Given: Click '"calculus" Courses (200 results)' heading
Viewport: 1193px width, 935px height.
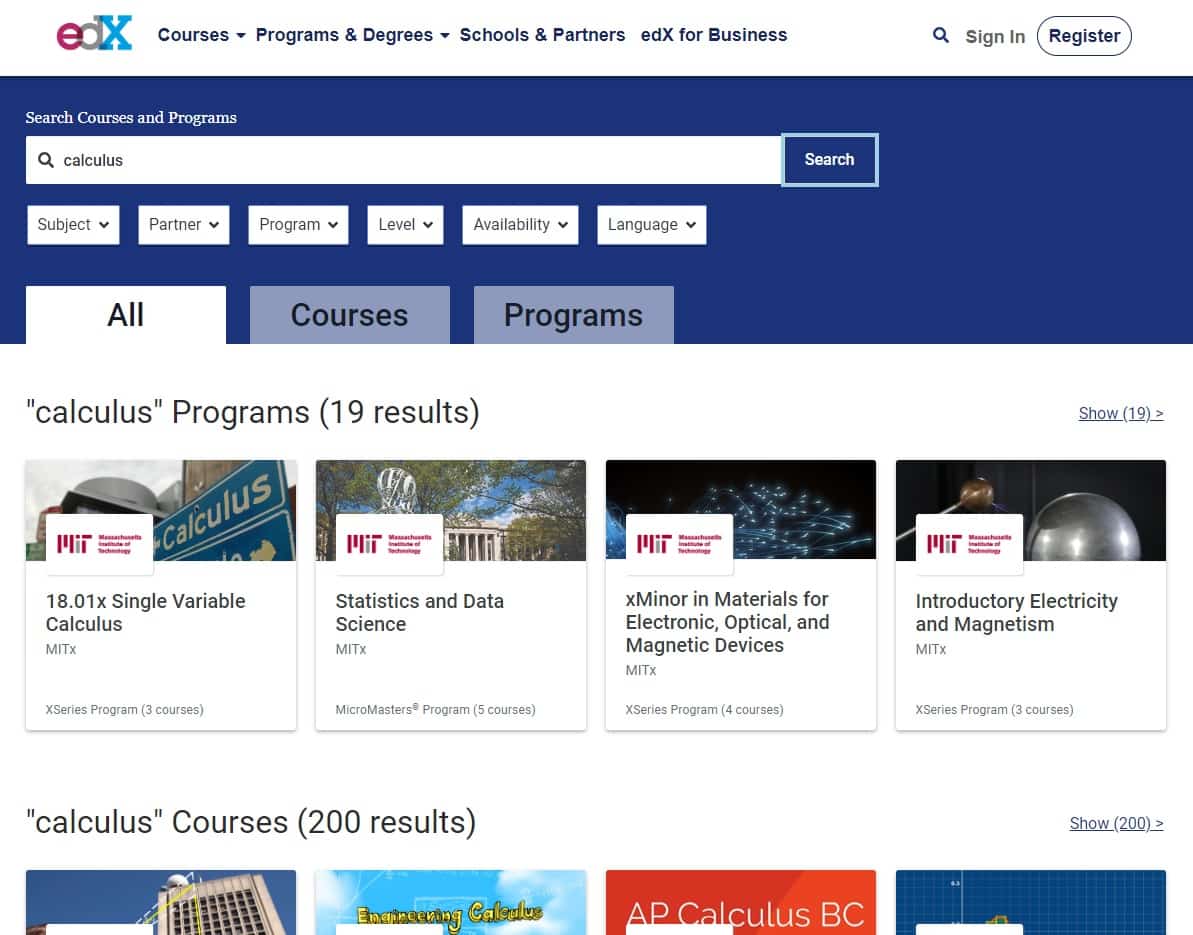Looking at the screenshot, I should [251, 822].
